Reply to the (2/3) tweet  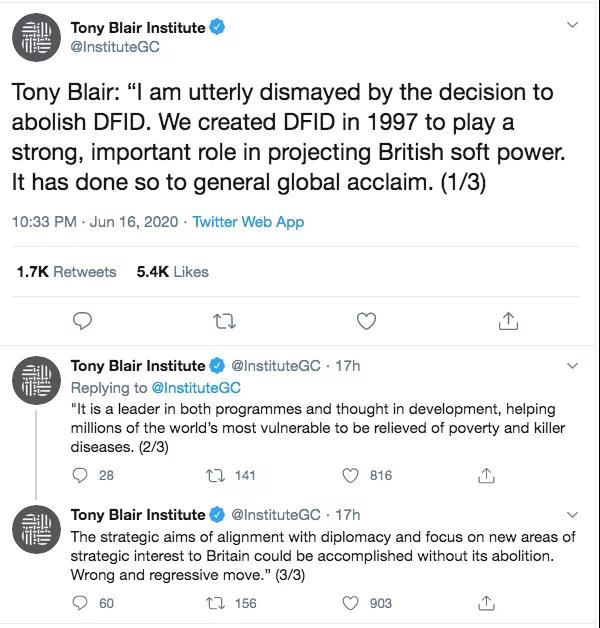(x=82, y=476)
